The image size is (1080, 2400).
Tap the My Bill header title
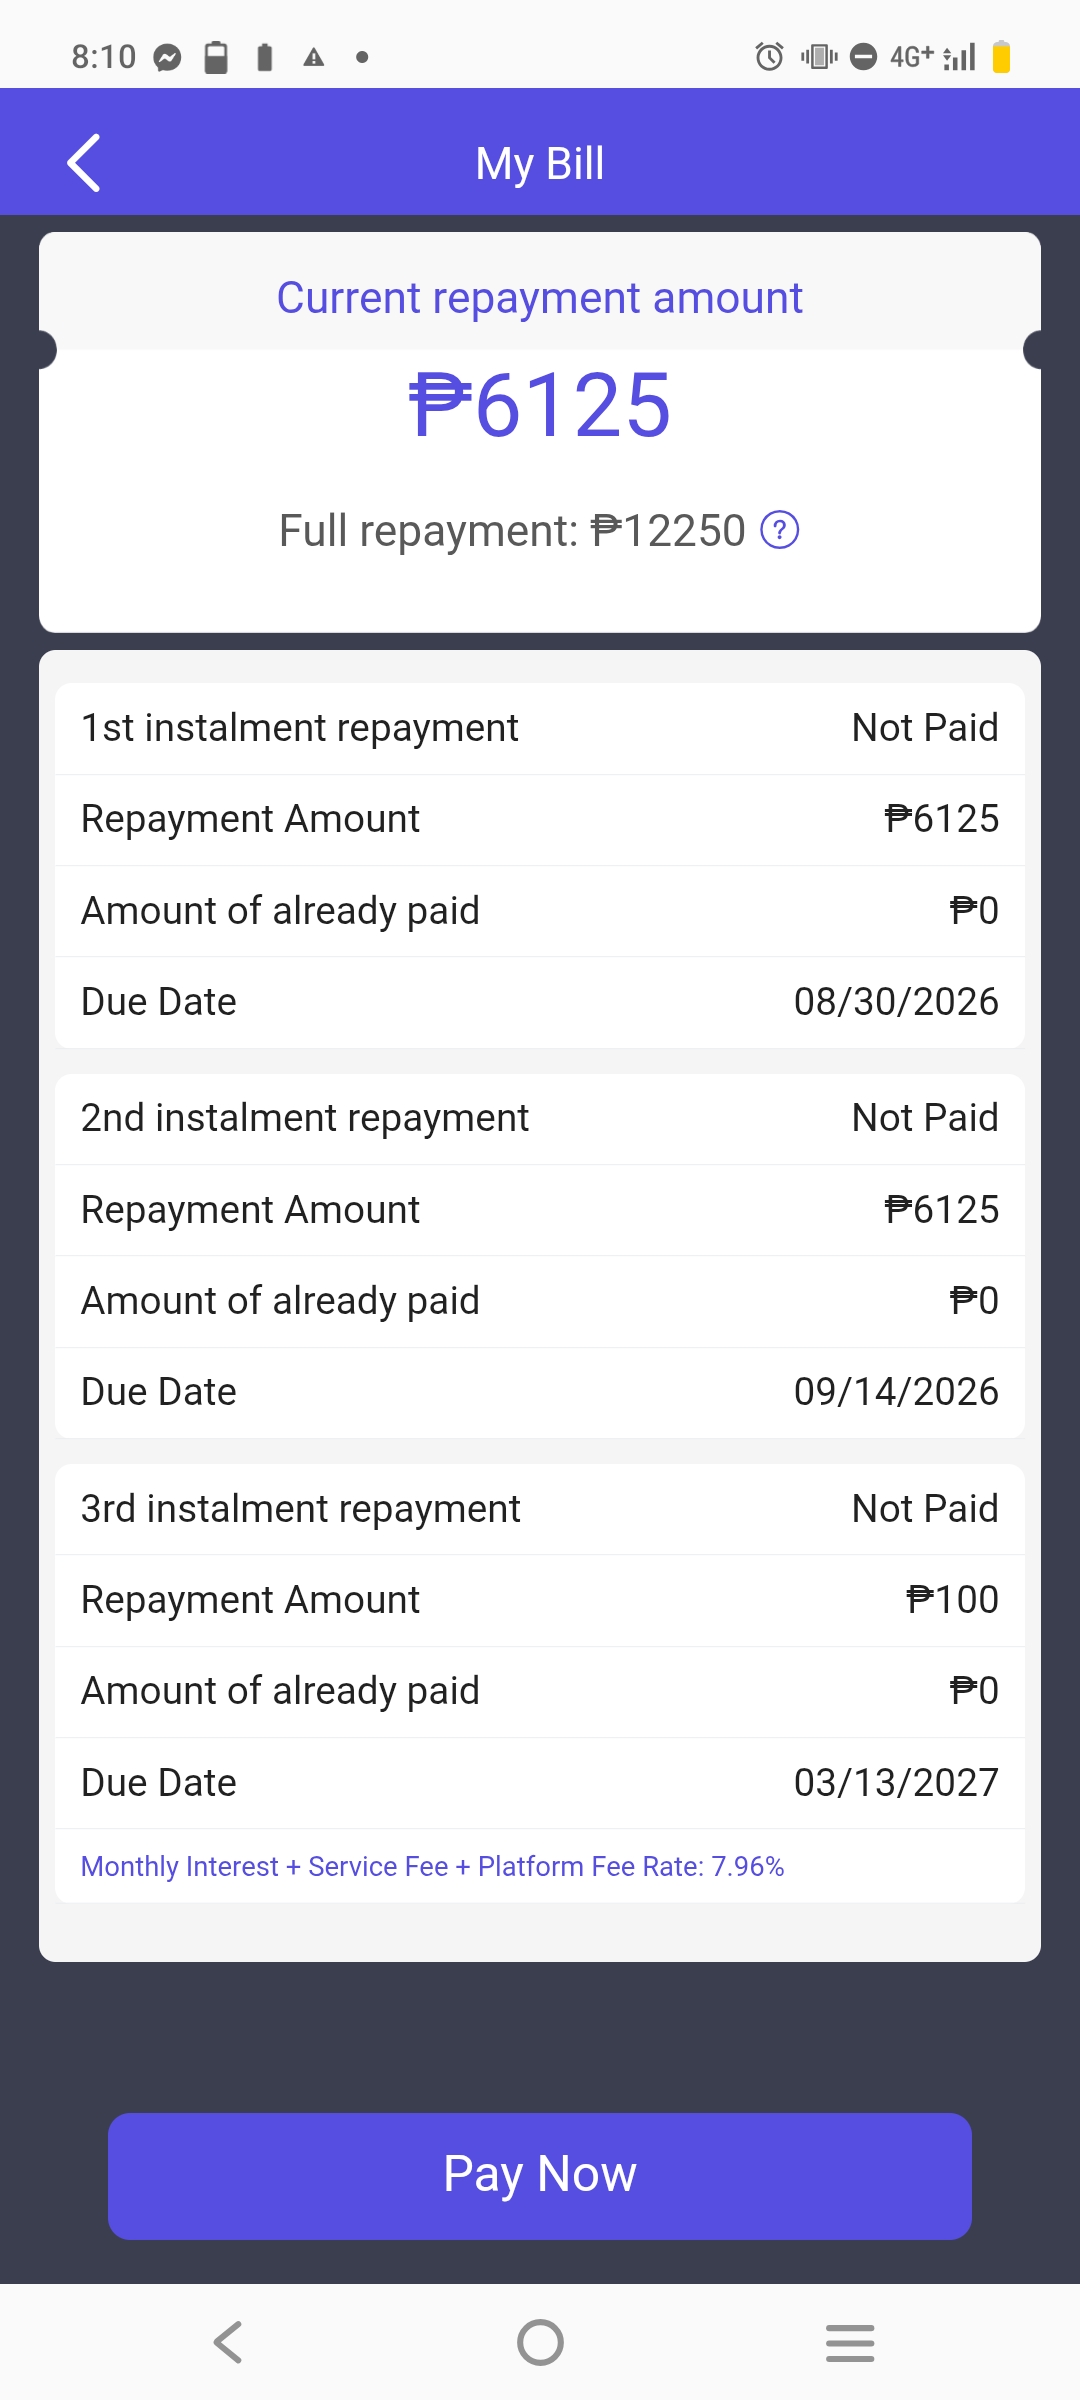pyautogui.click(x=540, y=163)
